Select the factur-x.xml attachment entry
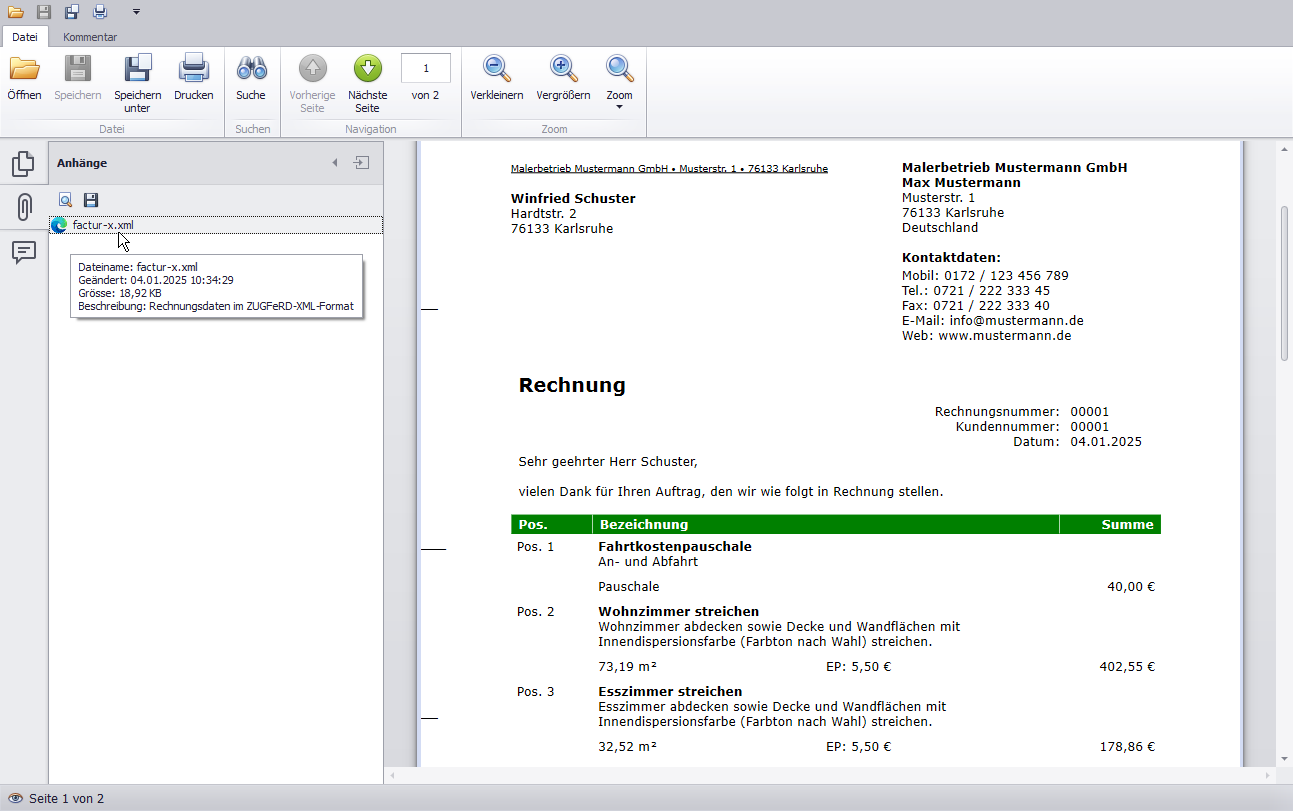Image resolution: width=1293 pixels, height=811 pixels. coord(103,225)
